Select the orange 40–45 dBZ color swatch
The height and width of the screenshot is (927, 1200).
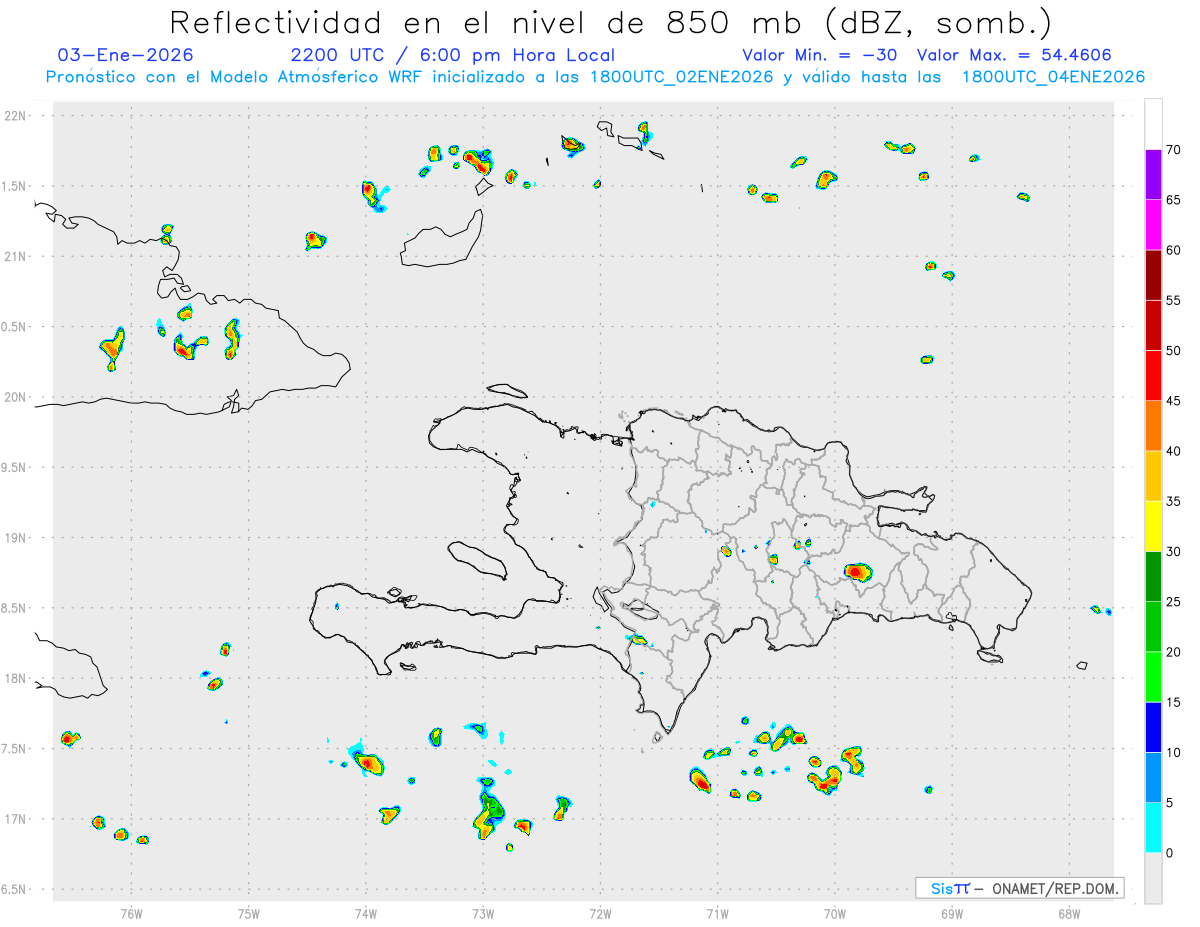tap(1153, 426)
